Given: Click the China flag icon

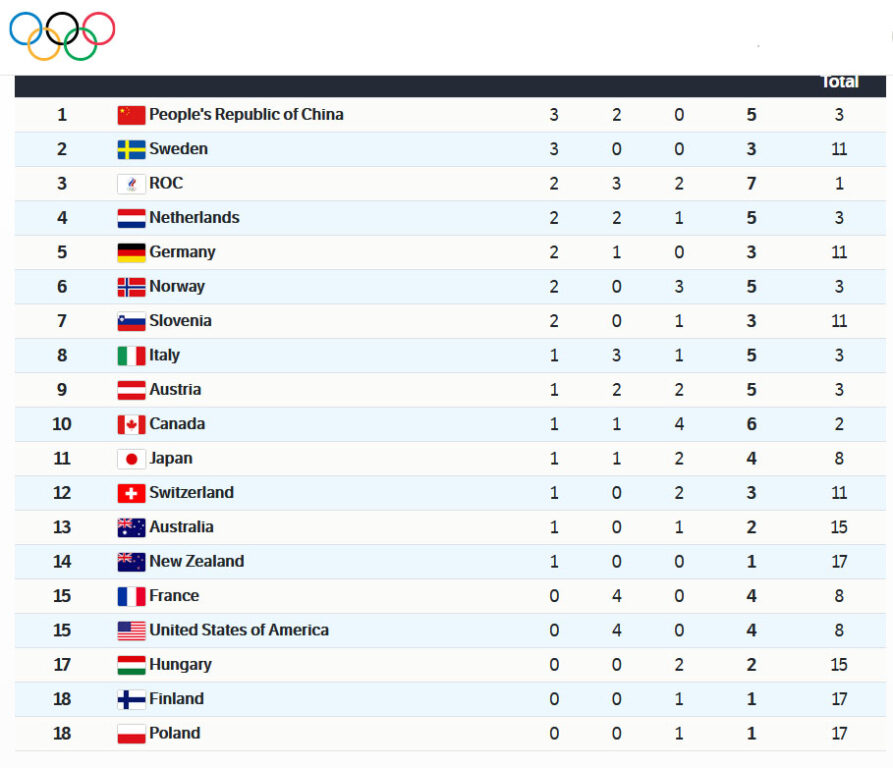Looking at the screenshot, I should click(131, 115).
